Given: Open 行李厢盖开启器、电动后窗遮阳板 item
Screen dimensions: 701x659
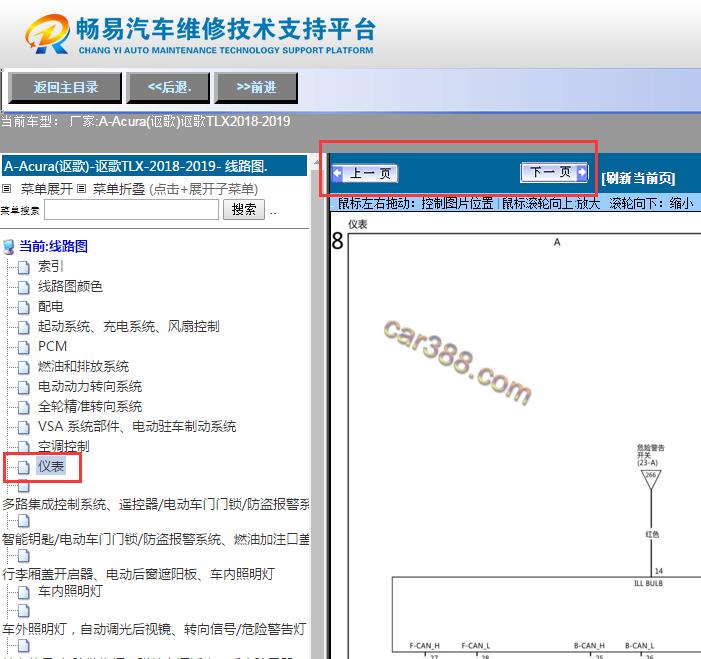Looking at the screenshot, I should [x=138, y=574].
